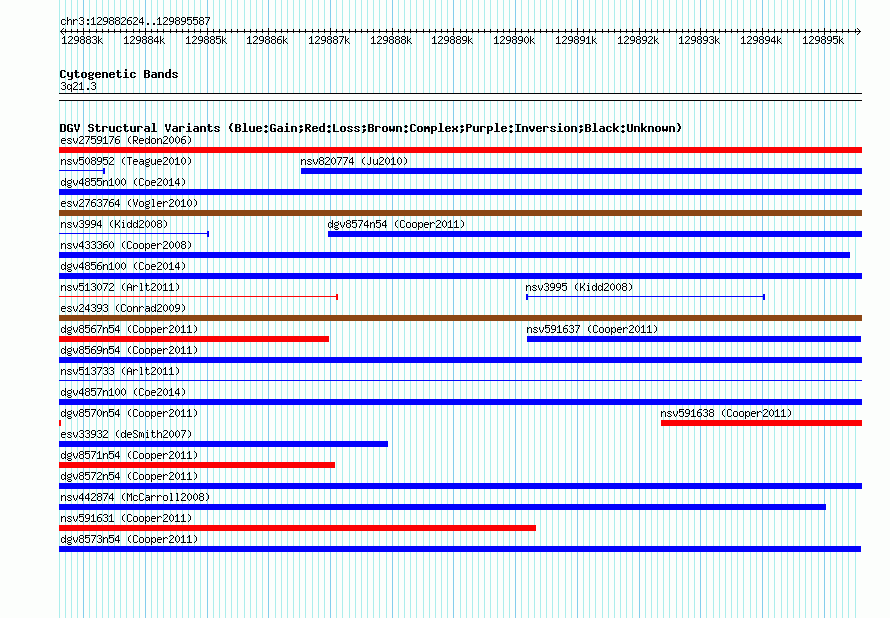Click the 3q21.3 cytogenetic band label

[x=78, y=86]
